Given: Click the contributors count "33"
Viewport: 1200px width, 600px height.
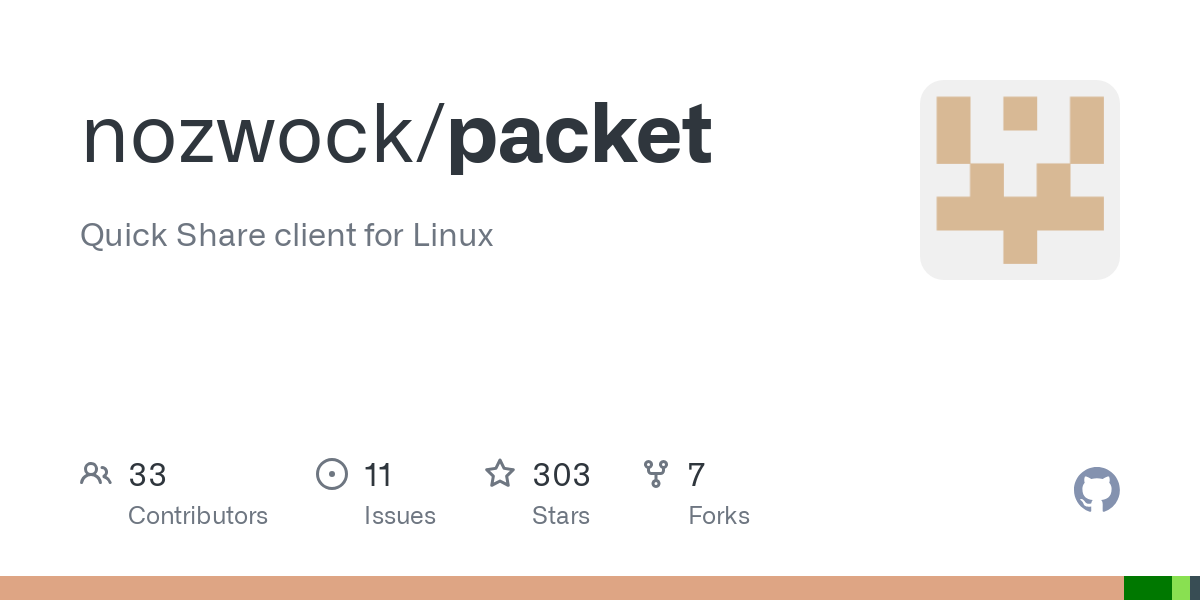Looking at the screenshot, I should 147,475.
